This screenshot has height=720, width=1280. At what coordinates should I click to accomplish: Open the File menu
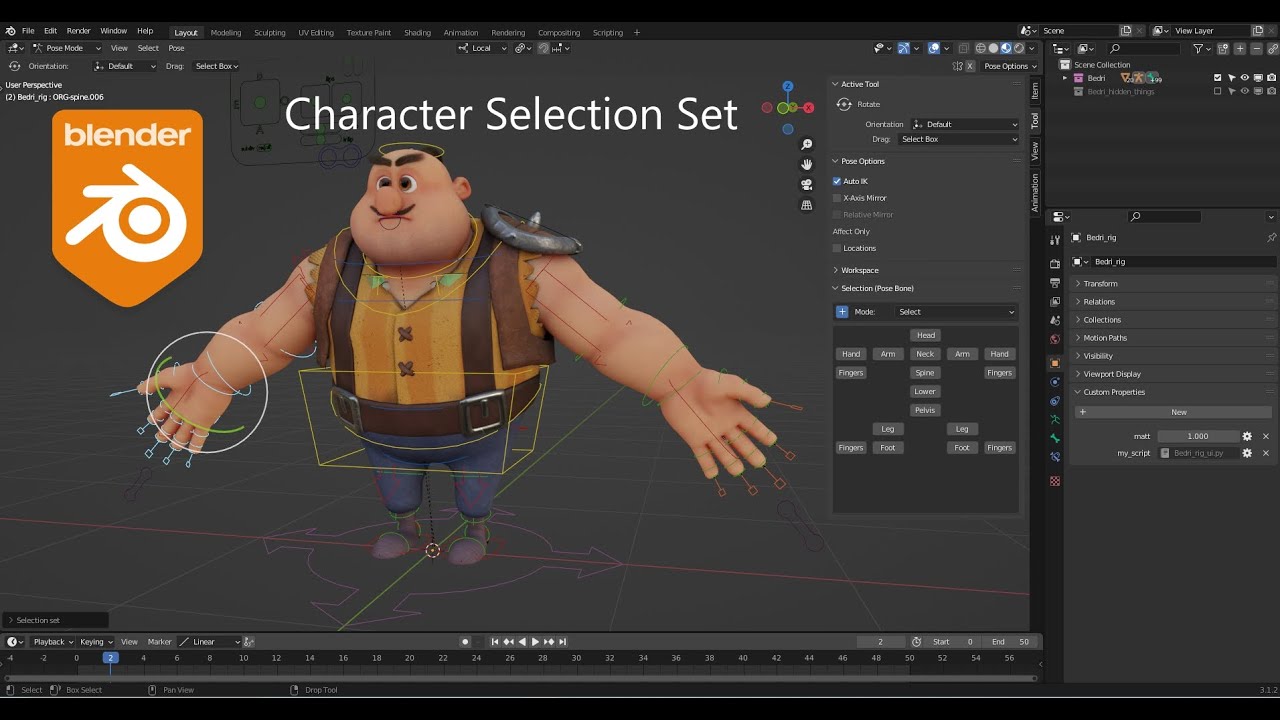(x=28, y=31)
